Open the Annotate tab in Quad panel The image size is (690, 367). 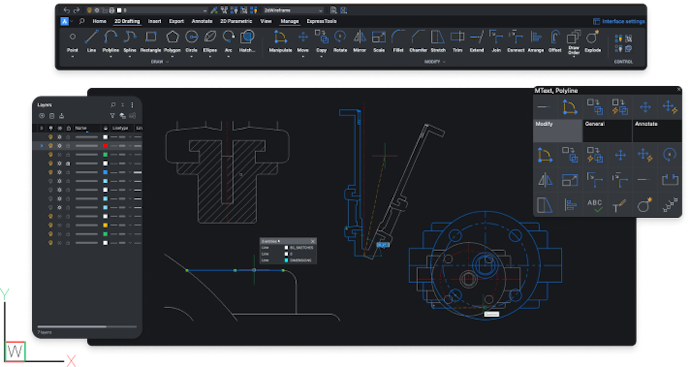pos(657,131)
